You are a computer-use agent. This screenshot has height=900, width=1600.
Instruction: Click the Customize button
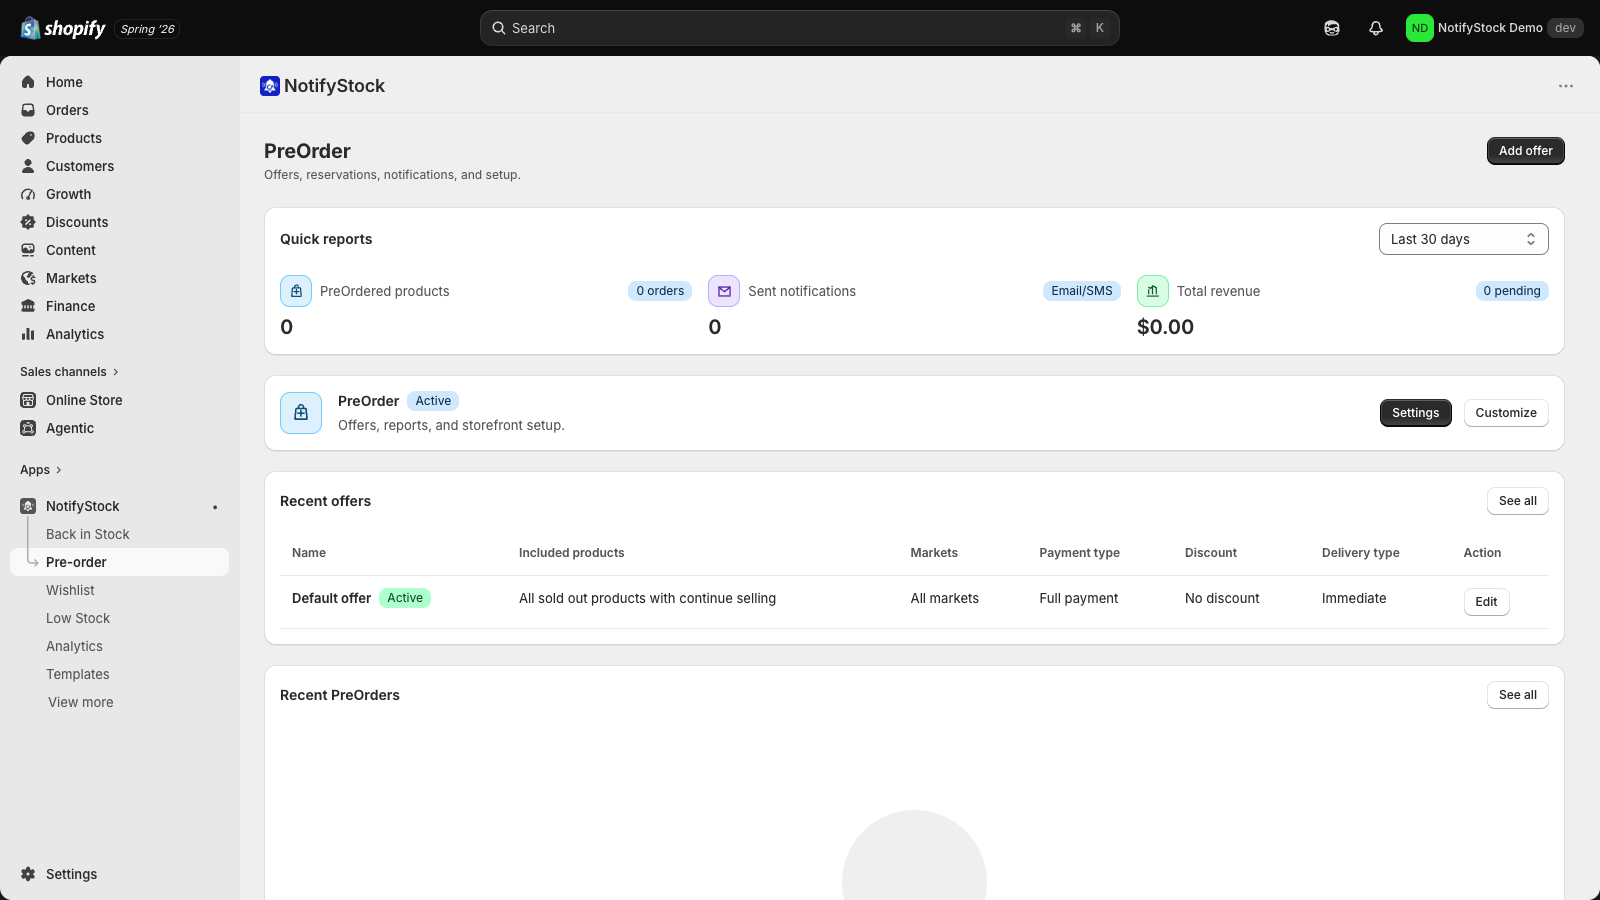[1506, 413]
